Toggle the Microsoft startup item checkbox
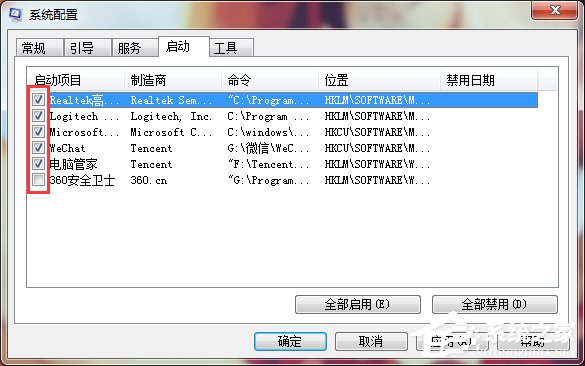This screenshot has width=585, height=366. pyautogui.click(x=38, y=131)
